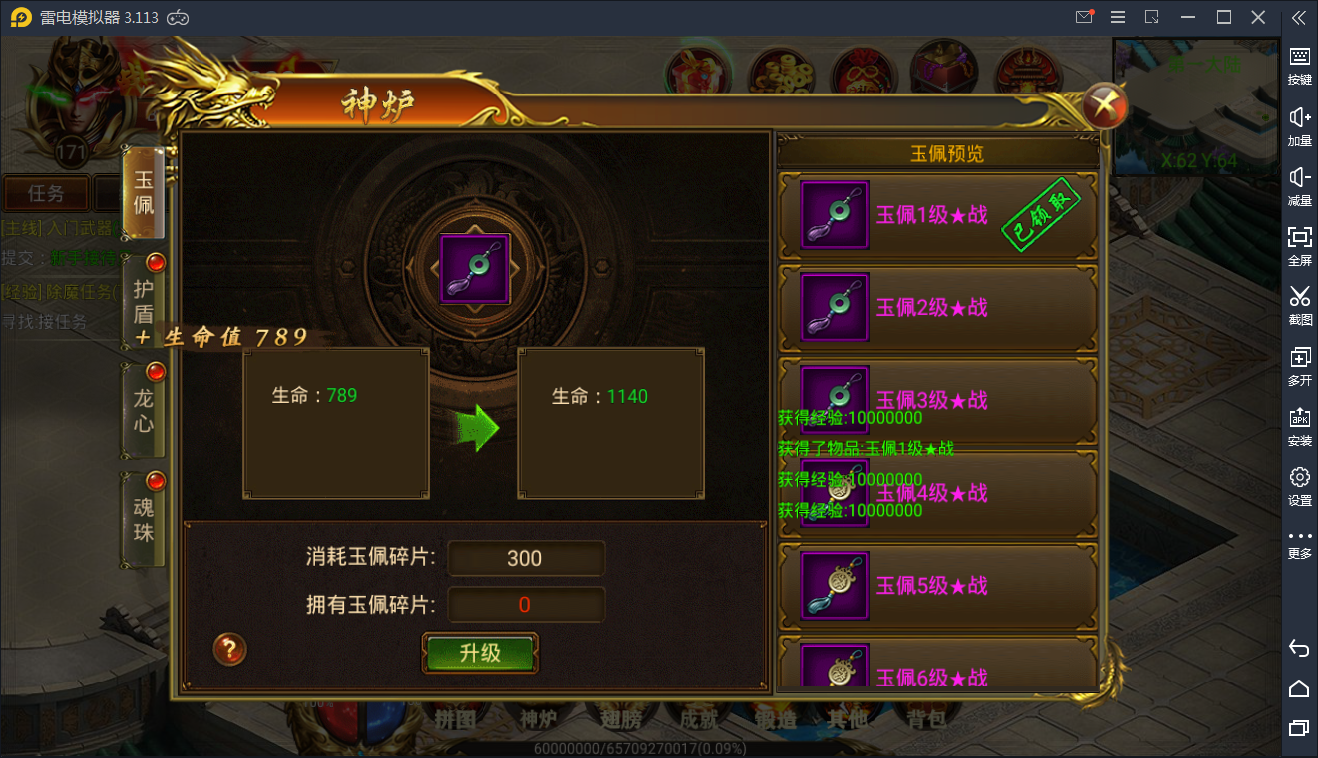
Task: Select the 玉佩 side tab
Action: click(144, 192)
